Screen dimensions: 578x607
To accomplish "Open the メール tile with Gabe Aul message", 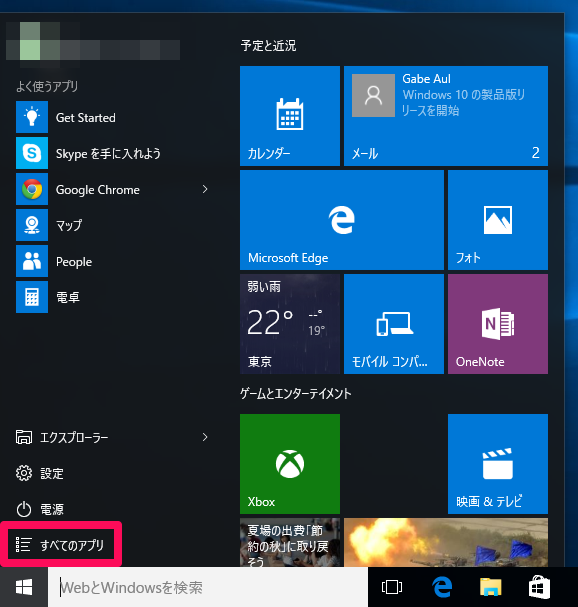I will pyautogui.click(x=446, y=116).
